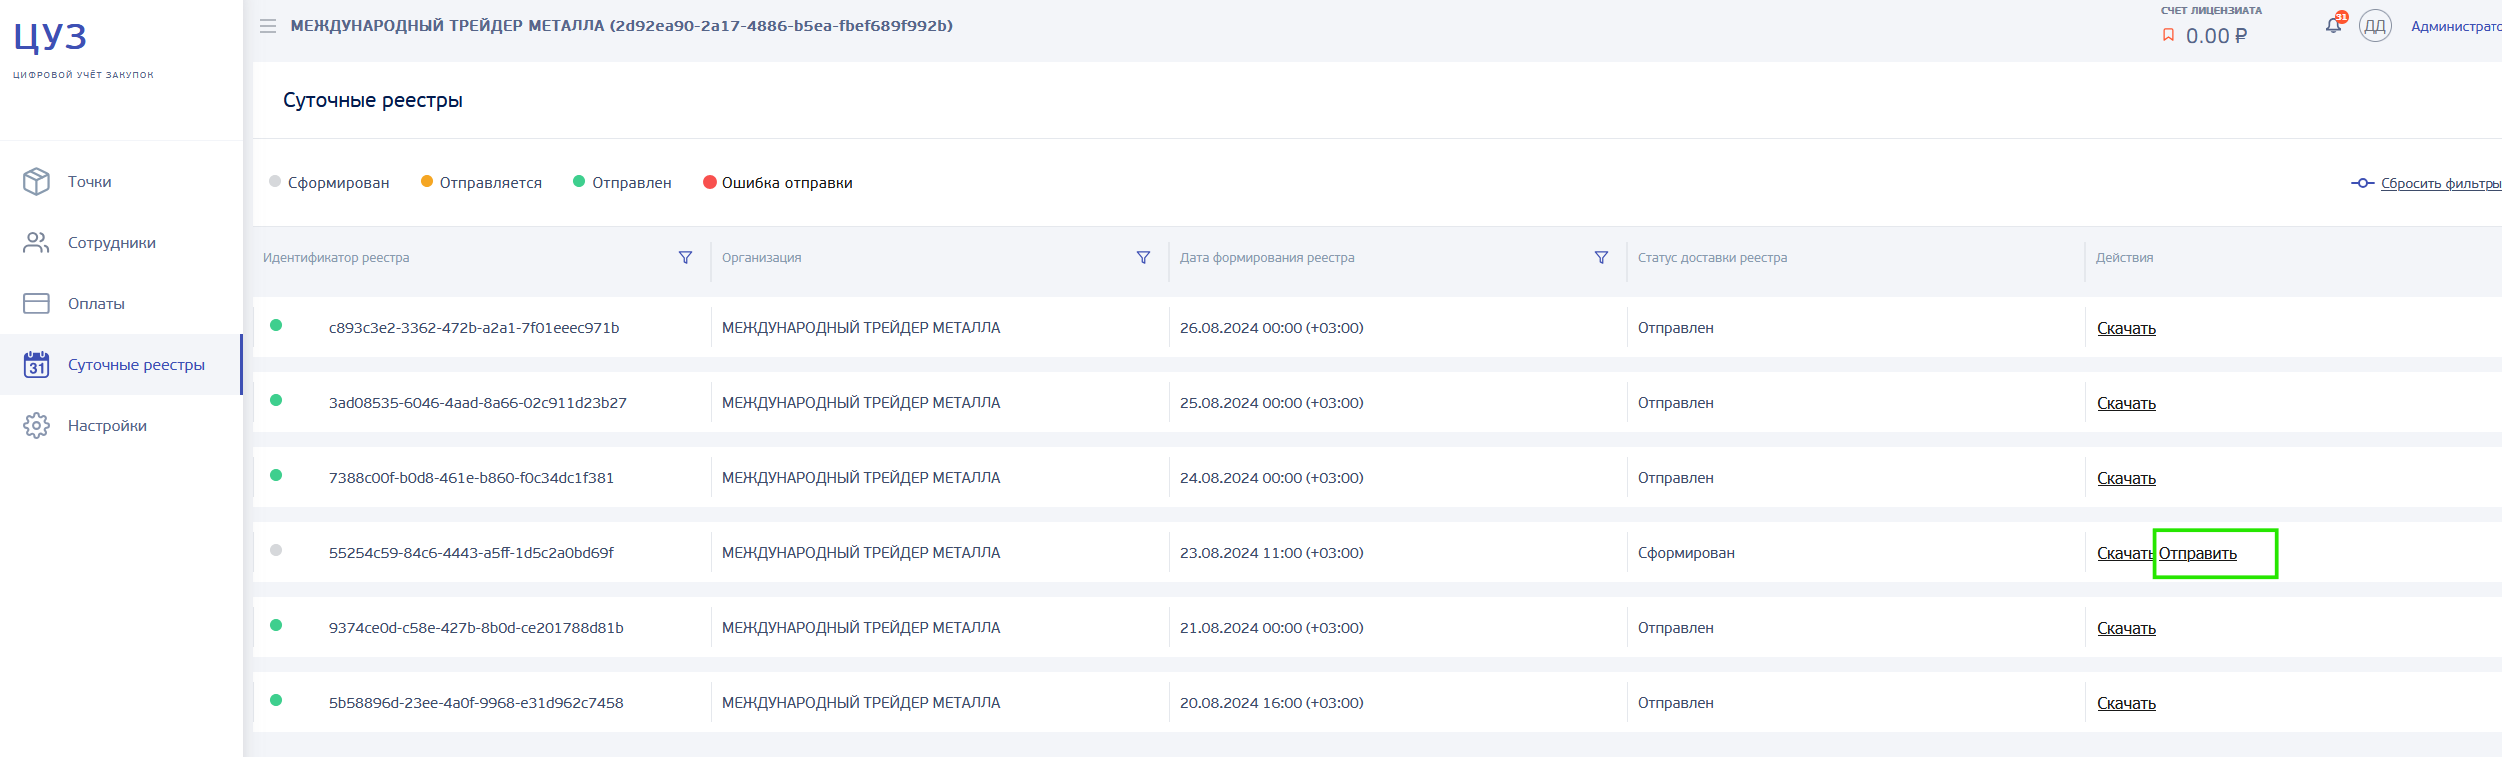The height and width of the screenshot is (757, 2502).
Task: Click Отправить for registry 55254c59
Action: click(x=2198, y=553)
